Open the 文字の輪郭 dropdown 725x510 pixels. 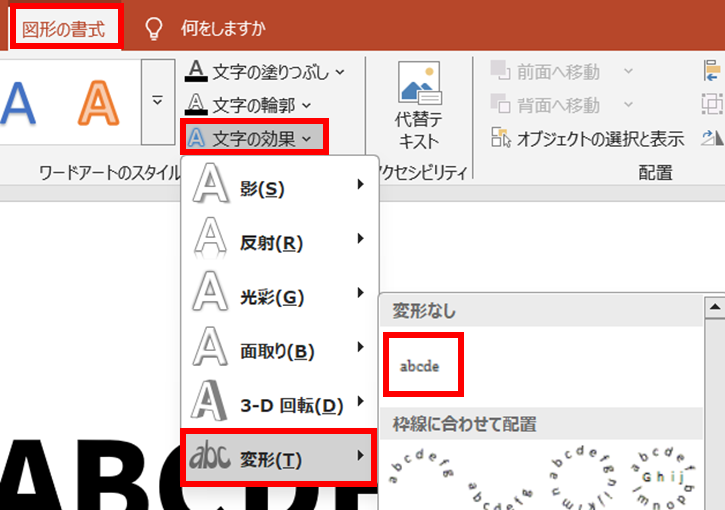coord(250,104)
